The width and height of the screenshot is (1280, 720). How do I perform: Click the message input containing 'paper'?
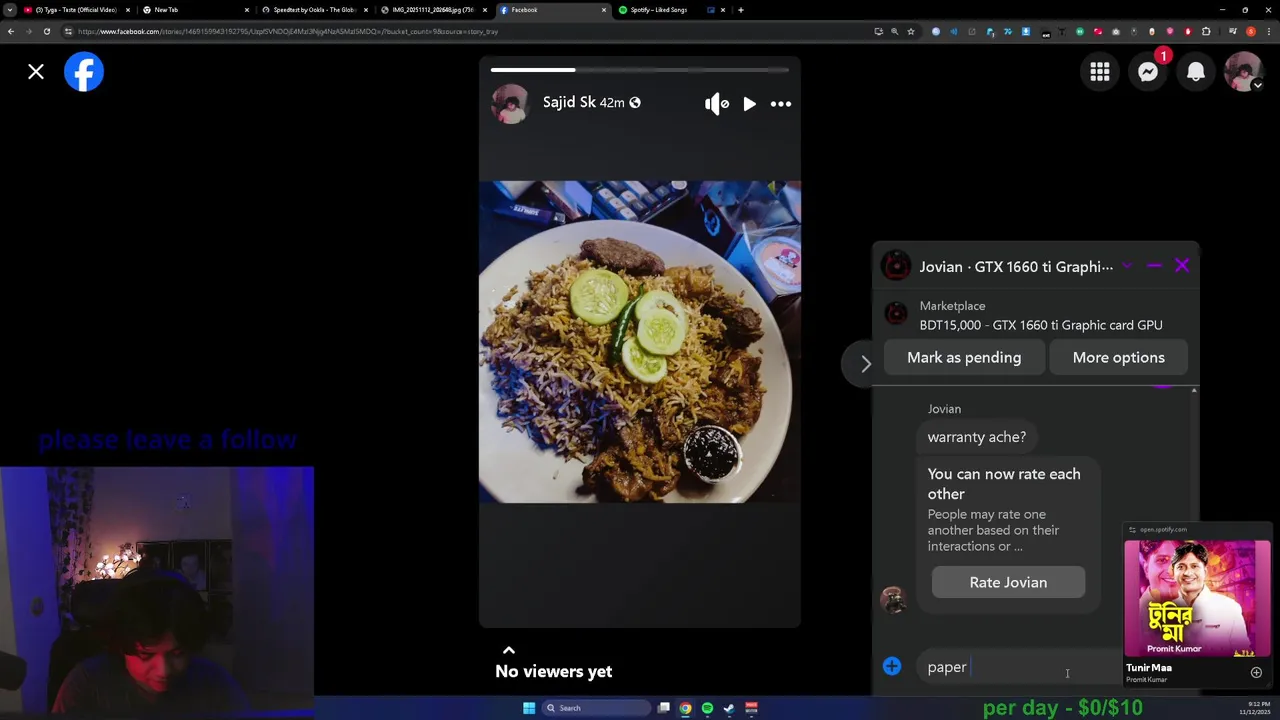(1018, 667)
